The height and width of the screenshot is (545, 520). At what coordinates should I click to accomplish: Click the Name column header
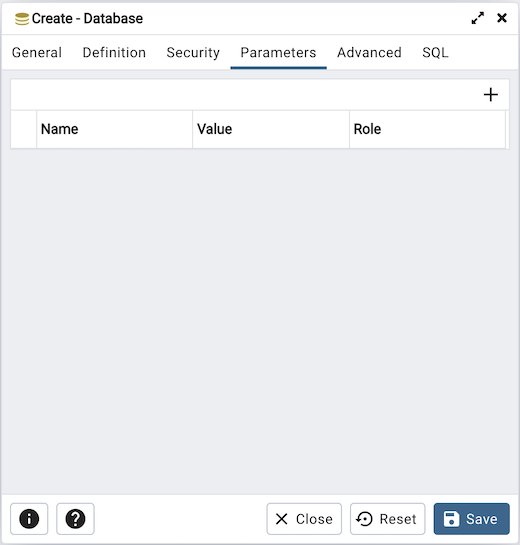(x=114, y=129)
